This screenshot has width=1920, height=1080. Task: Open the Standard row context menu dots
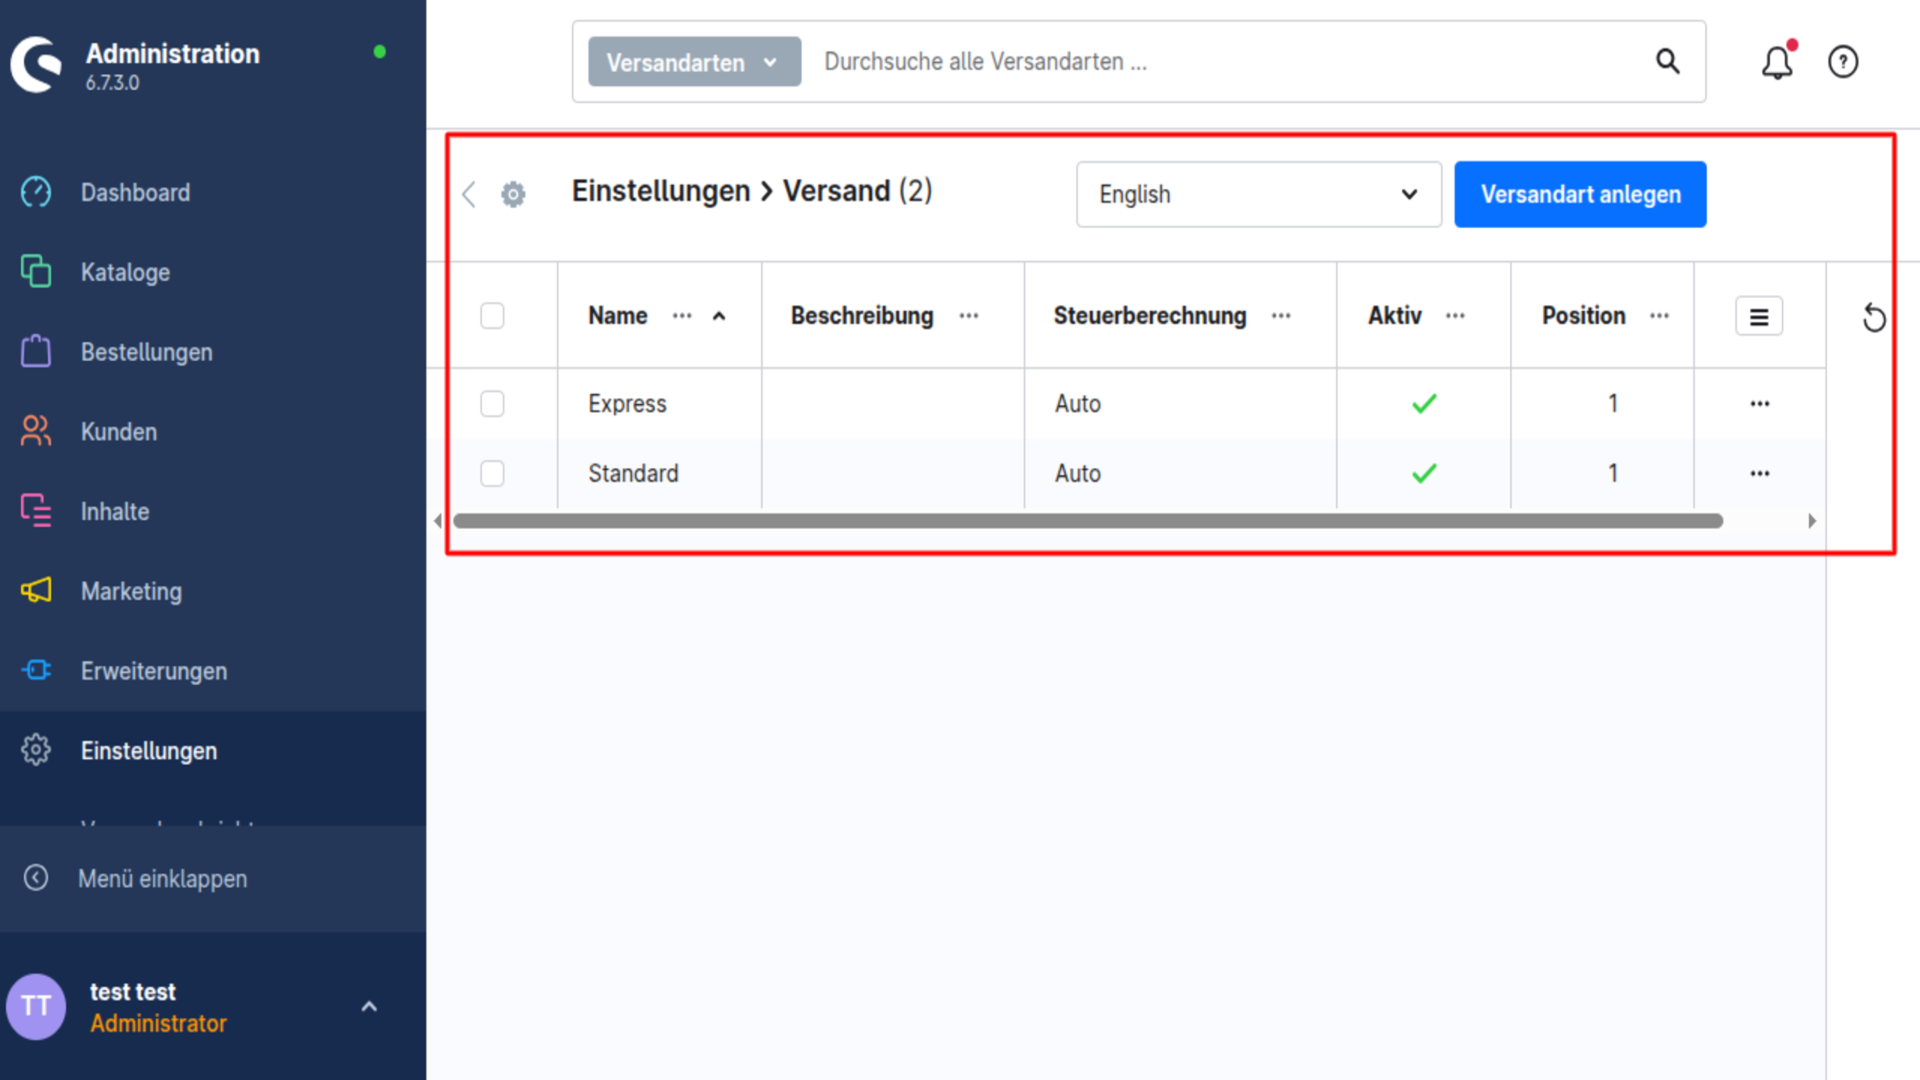1760,473
